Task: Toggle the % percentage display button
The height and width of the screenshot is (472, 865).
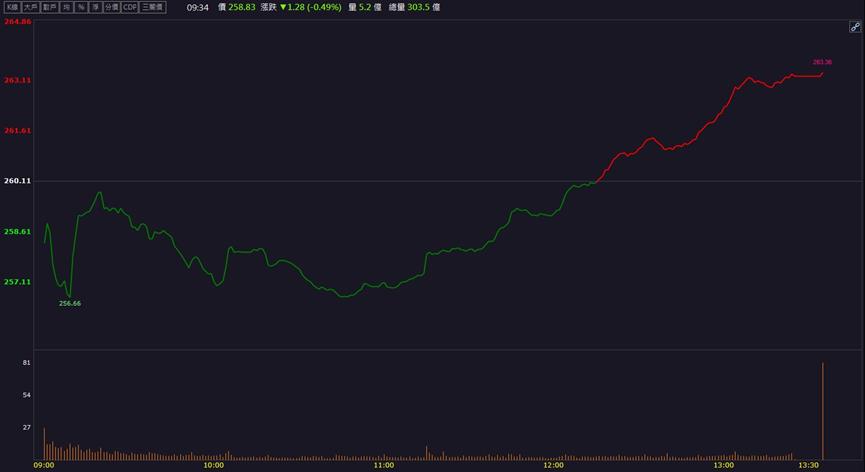Action: click(81, 7)
